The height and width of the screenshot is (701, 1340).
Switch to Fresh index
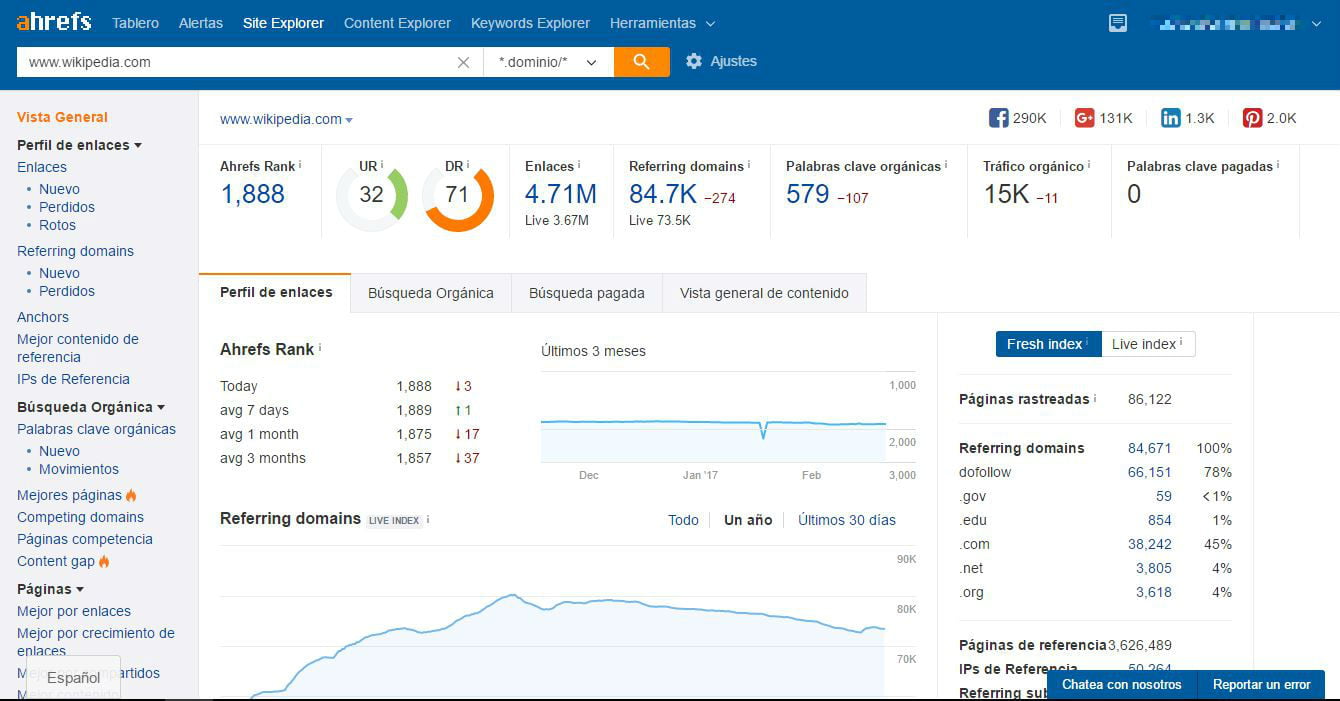click(1048, 344)
